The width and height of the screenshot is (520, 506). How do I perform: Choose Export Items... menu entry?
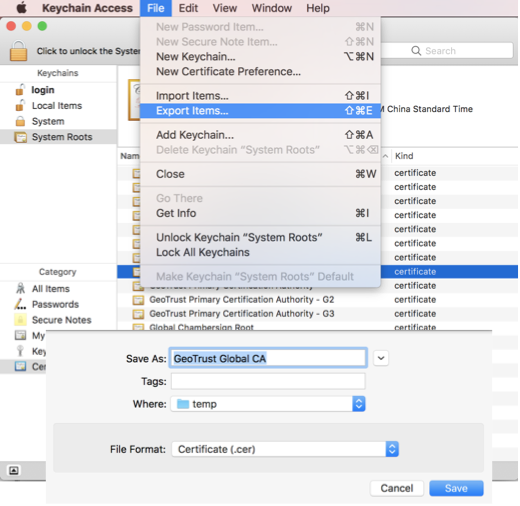tap(260, 111)
